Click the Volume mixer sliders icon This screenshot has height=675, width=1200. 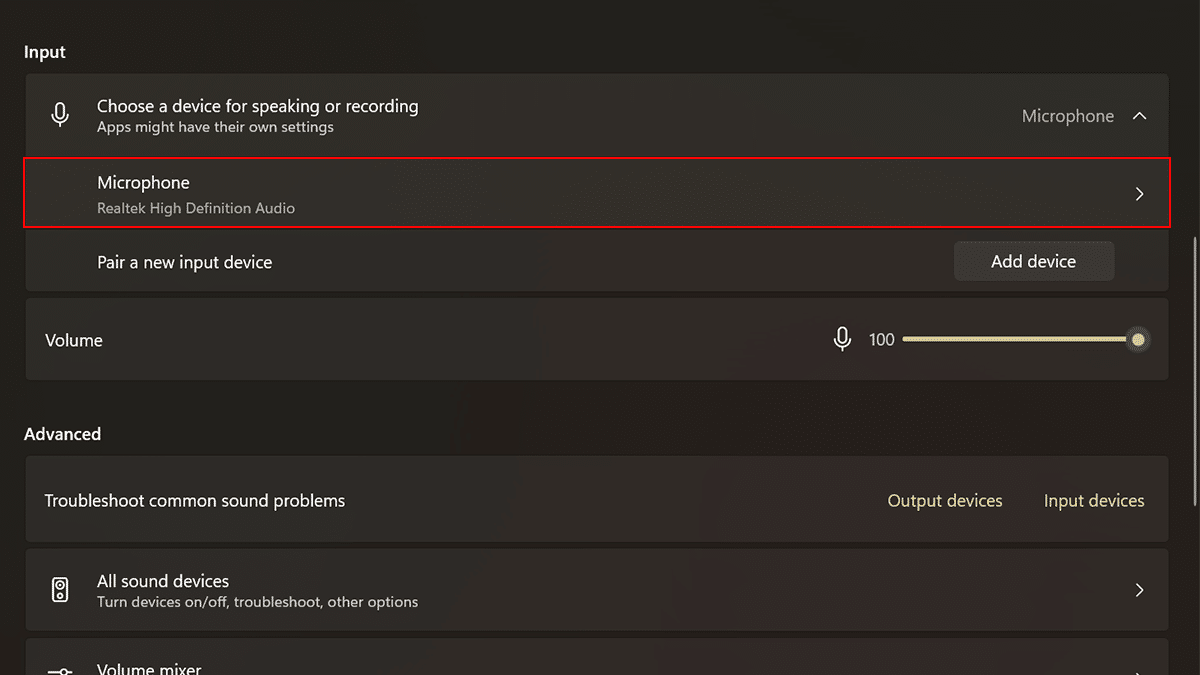point(60,670)
